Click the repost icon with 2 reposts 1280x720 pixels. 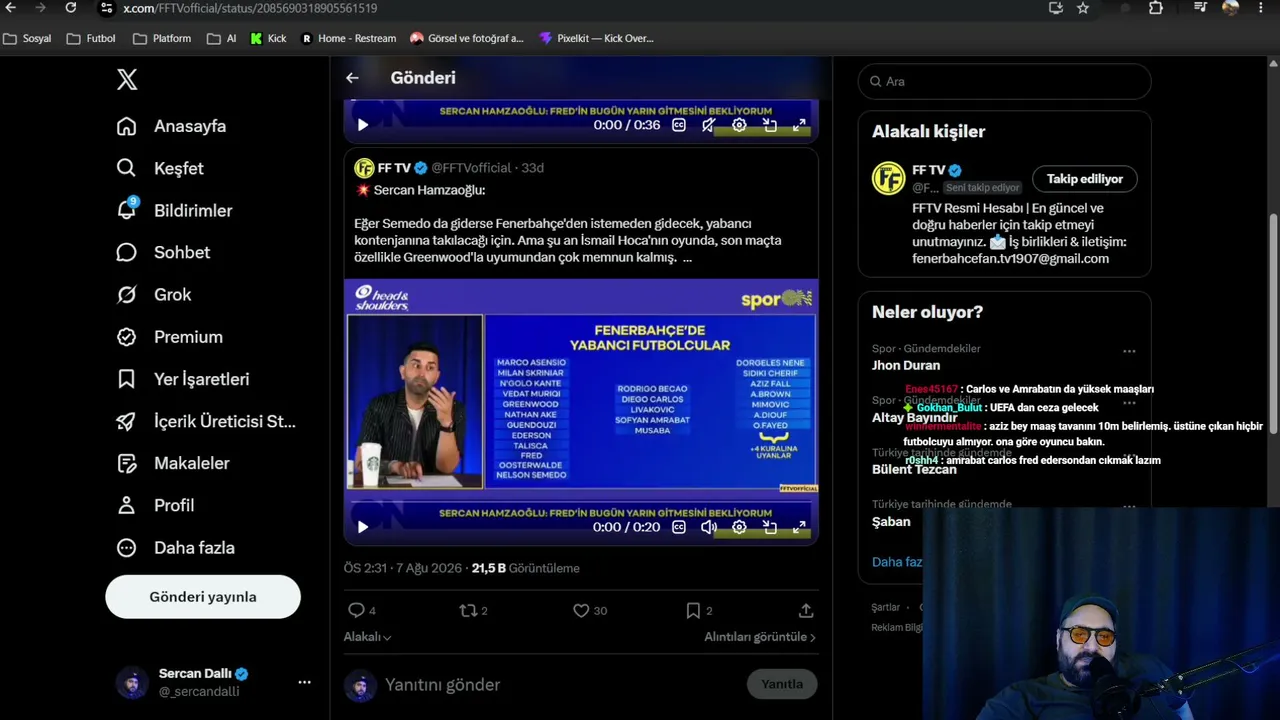[x=467, y=610]
